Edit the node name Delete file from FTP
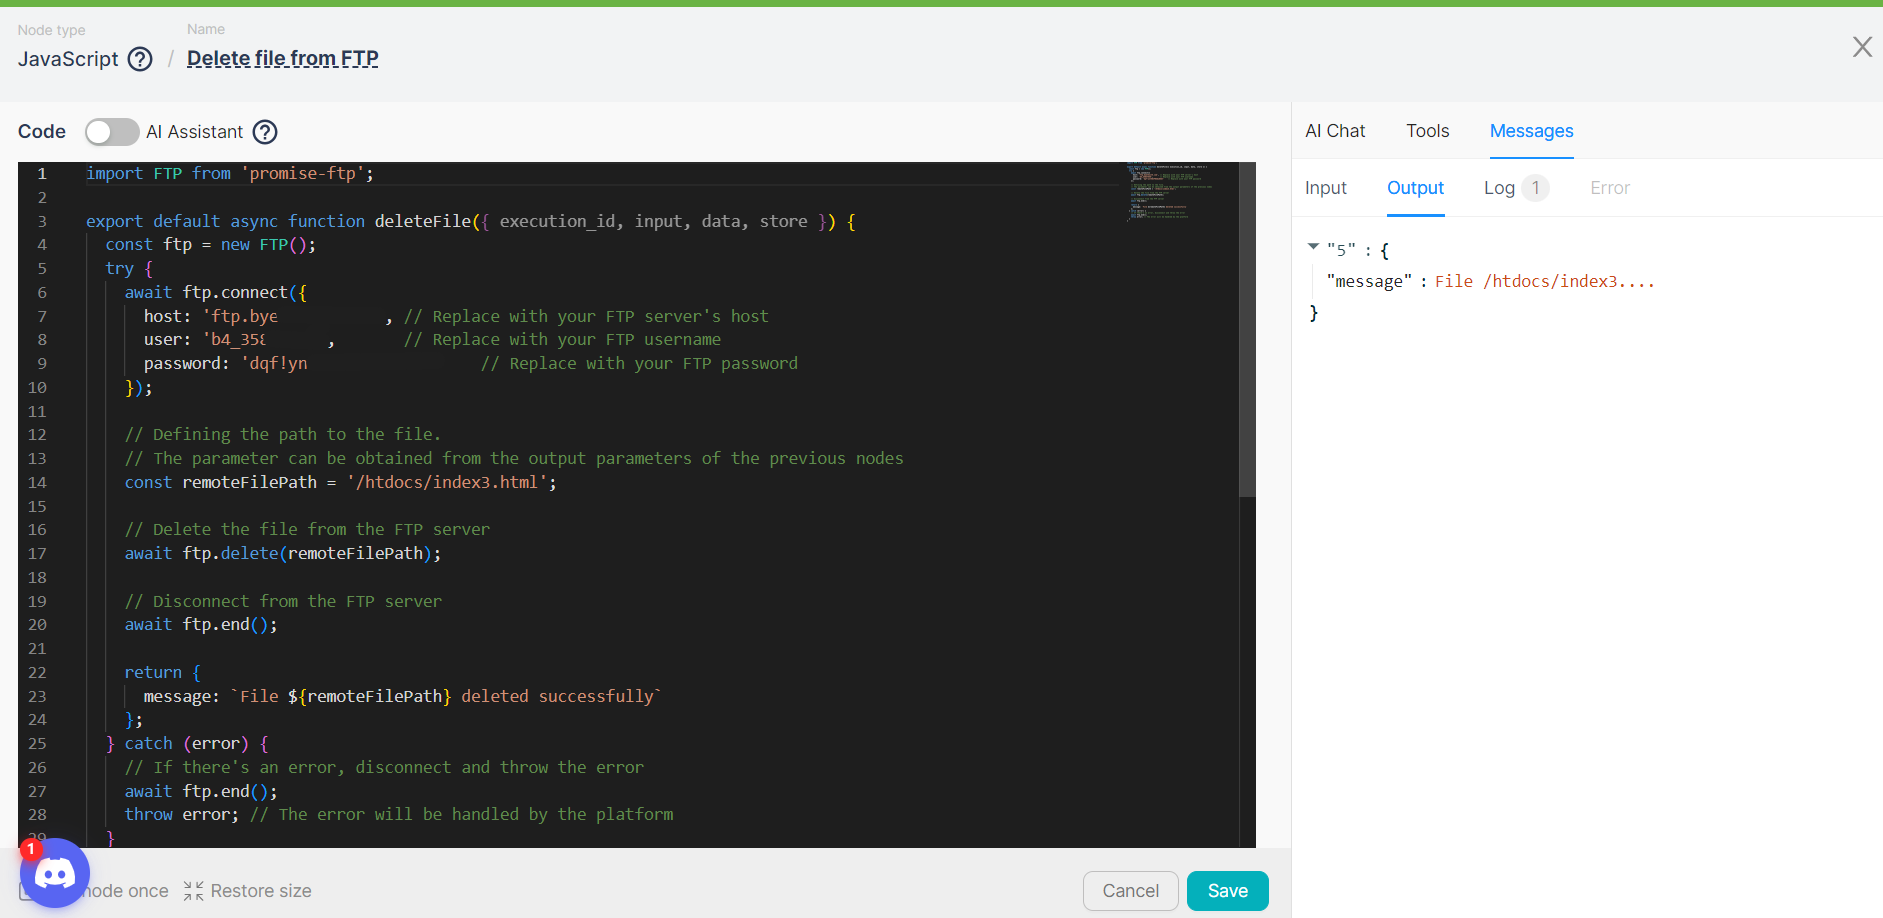Screen dimensions: 1883x918 click(282, 59)
